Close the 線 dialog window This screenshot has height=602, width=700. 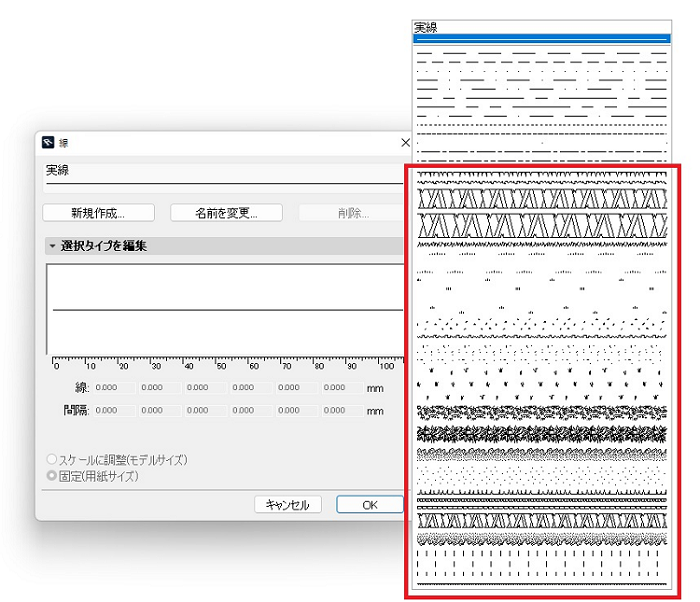(x=405, y=143)
